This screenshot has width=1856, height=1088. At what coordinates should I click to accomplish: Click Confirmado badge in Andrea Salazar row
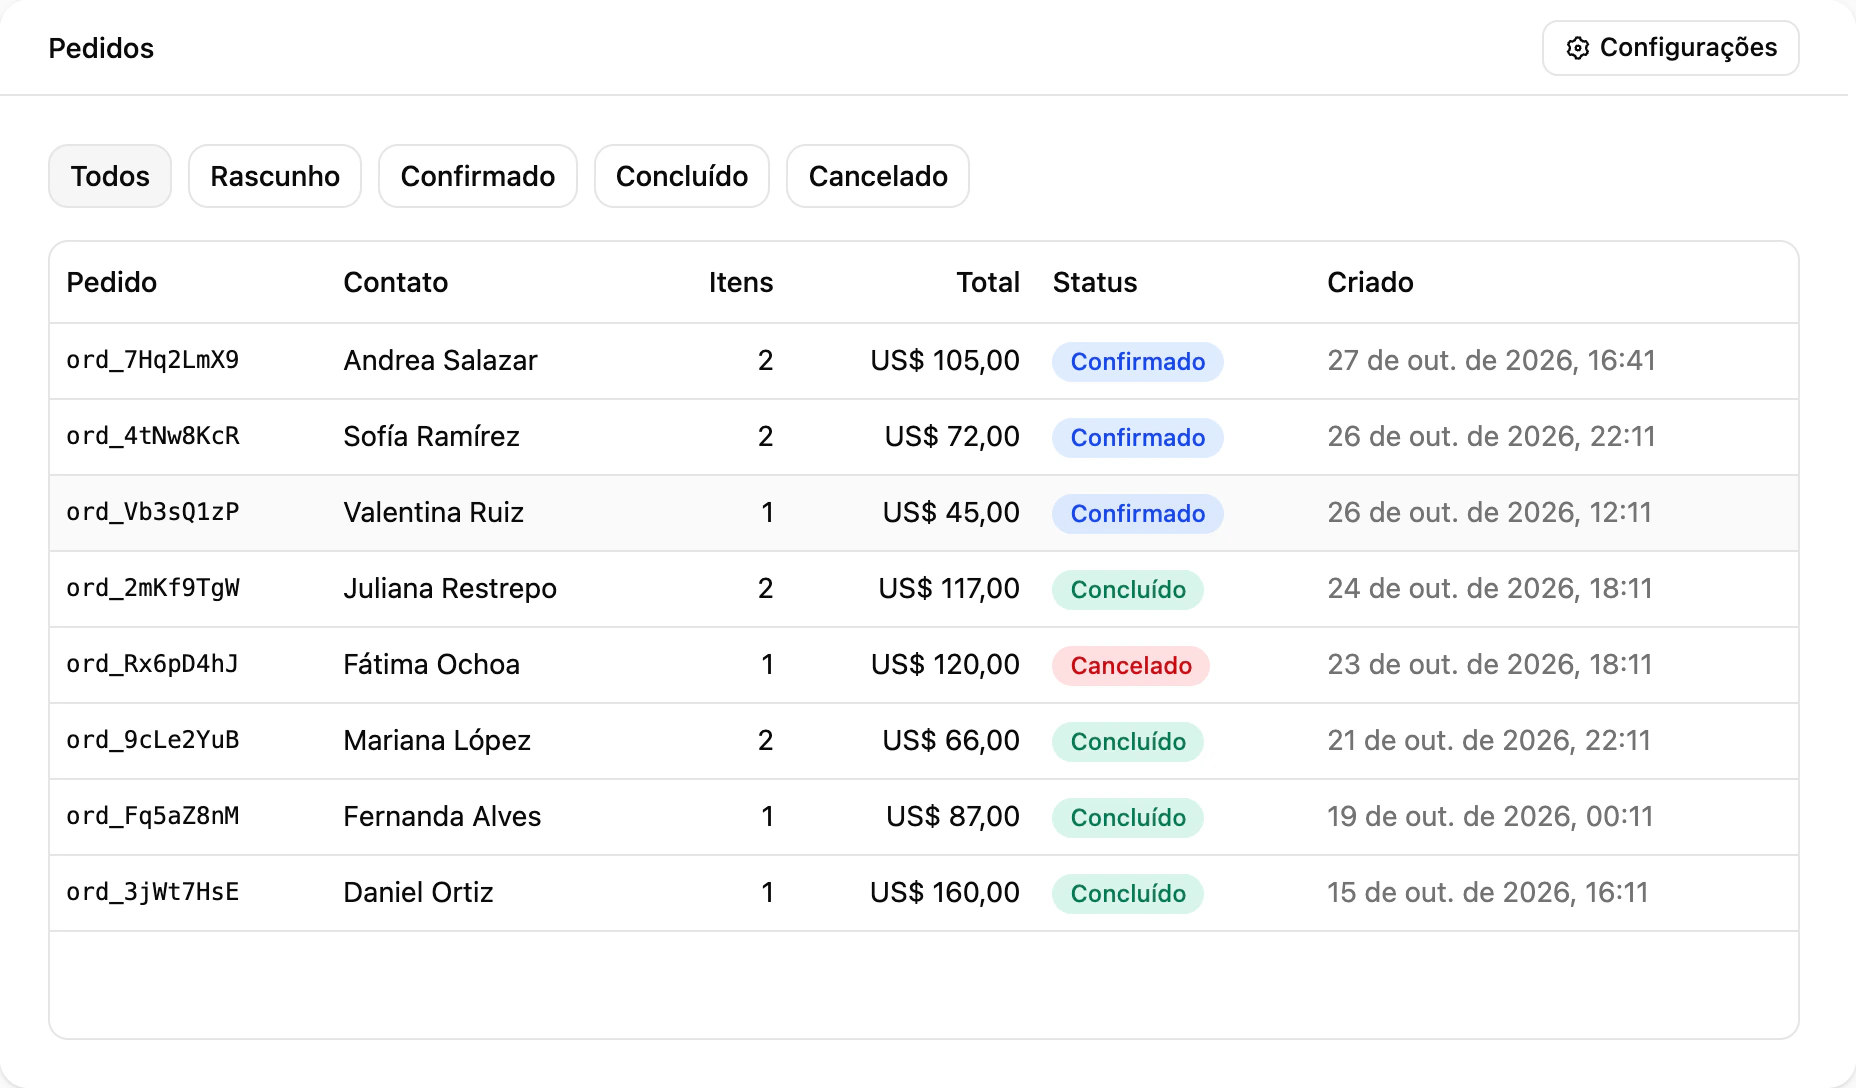point(1138,361)
